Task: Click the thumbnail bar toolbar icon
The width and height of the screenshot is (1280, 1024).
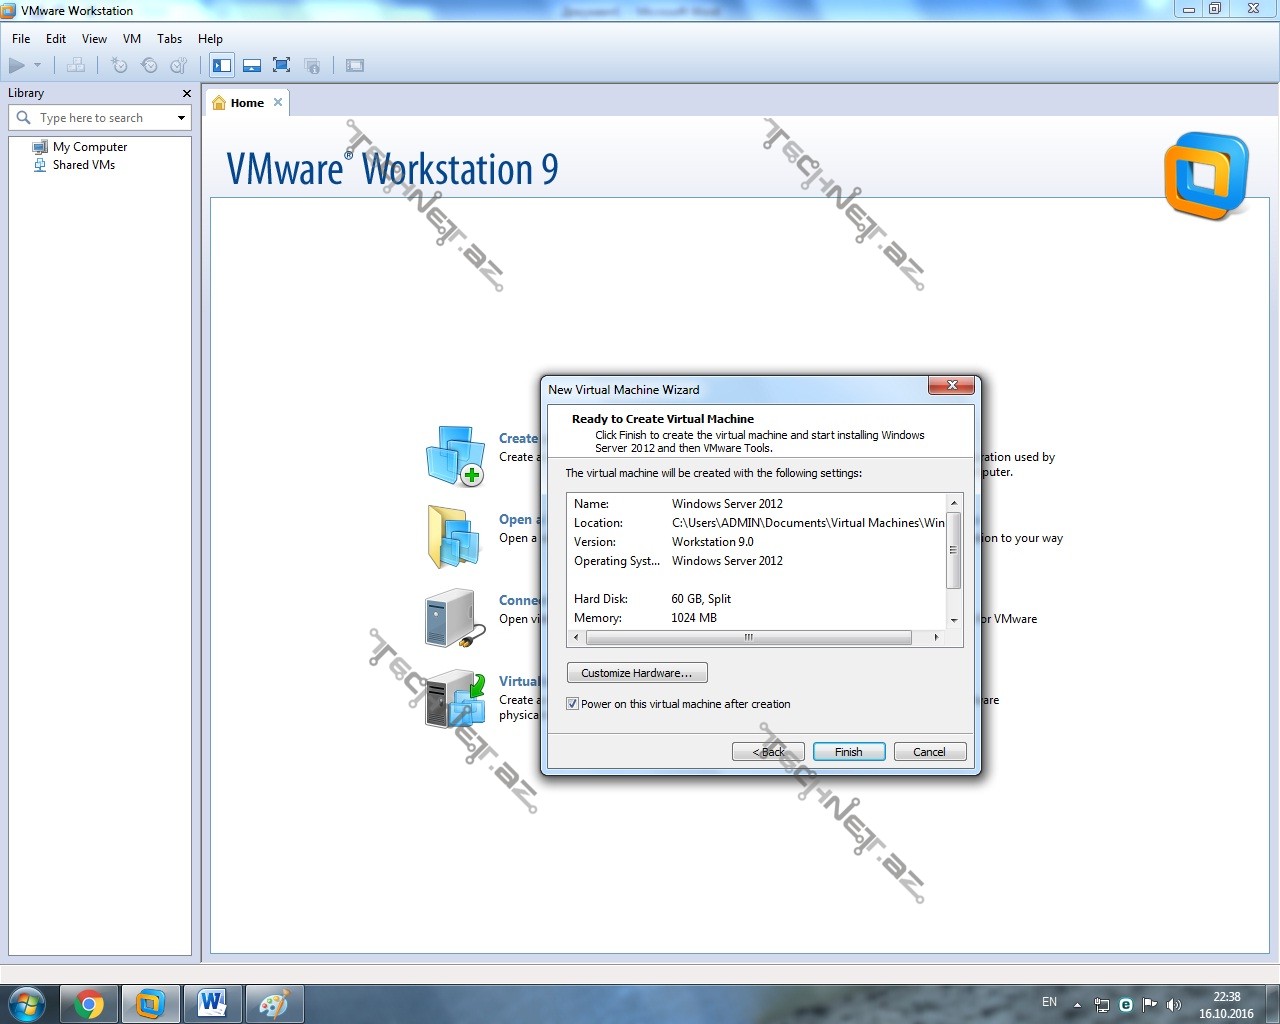Action: tap(252, 66)
